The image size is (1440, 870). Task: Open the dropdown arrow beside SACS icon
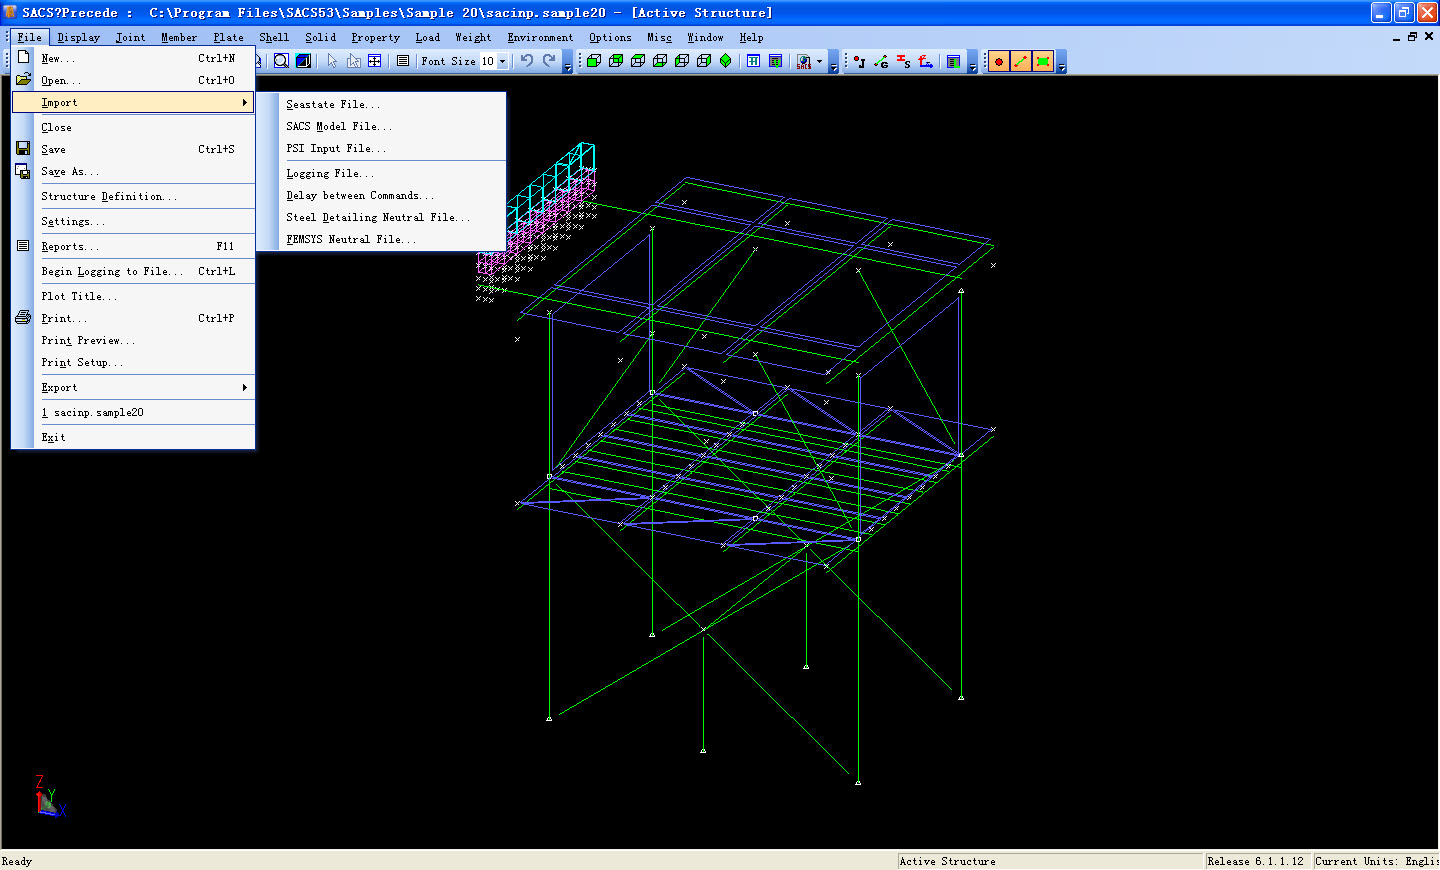point(819,61)
